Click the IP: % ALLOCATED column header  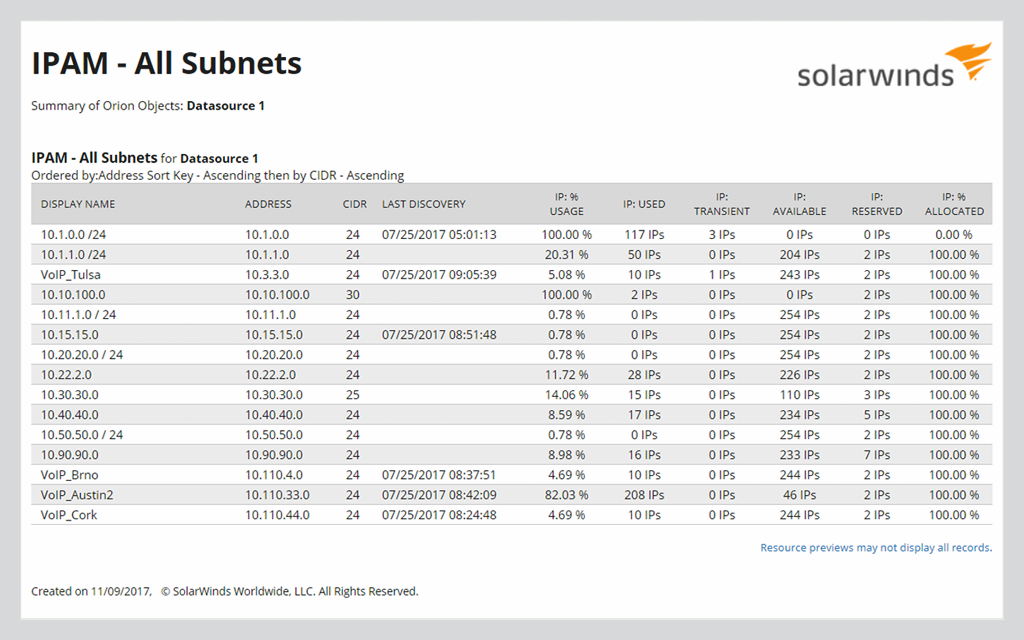[x=954, y=204]
